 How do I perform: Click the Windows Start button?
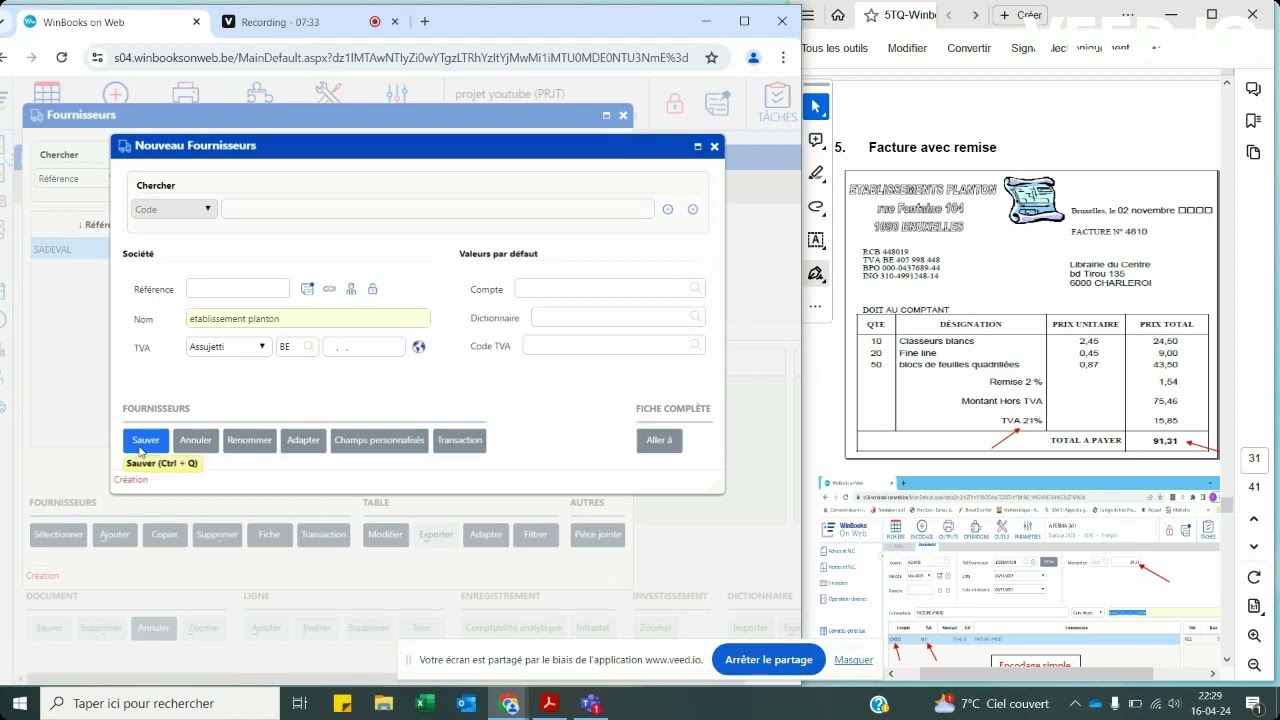pos(19,703)
